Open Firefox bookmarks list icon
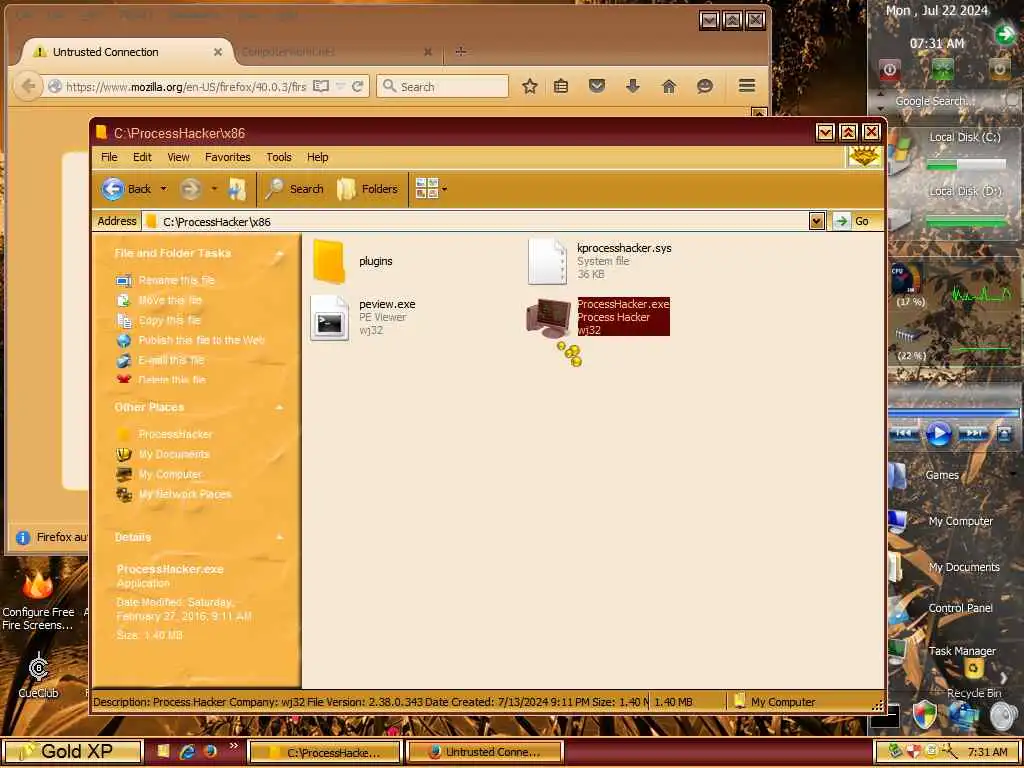The image size is (1024, 768). [561, 86]
